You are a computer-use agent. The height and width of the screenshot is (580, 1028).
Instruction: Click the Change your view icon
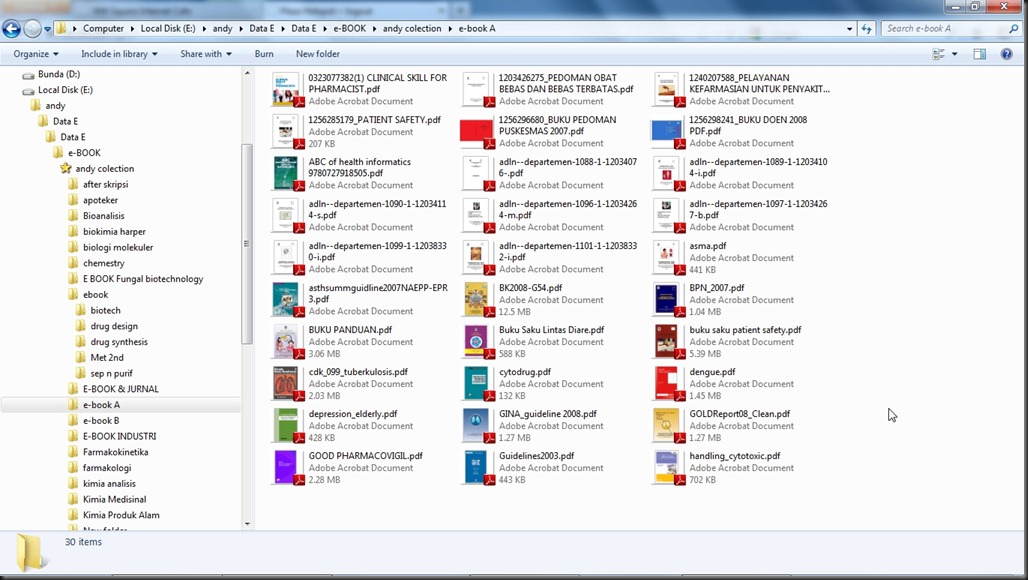(938, 54)
